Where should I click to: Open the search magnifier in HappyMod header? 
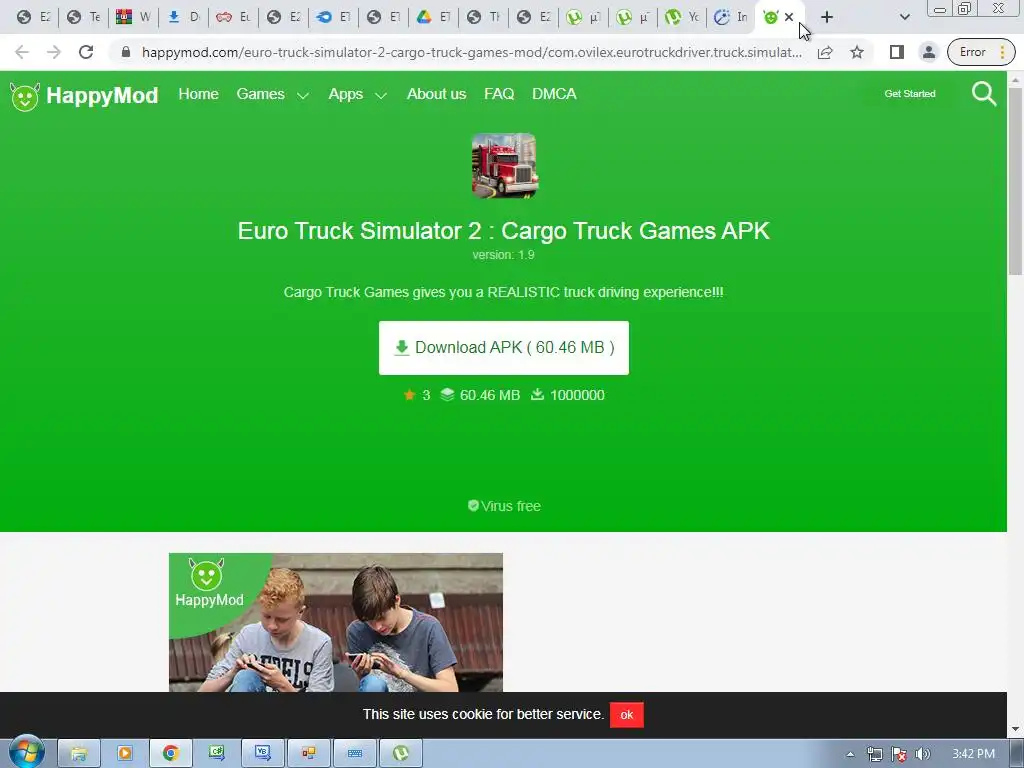[x=984, y=94]
